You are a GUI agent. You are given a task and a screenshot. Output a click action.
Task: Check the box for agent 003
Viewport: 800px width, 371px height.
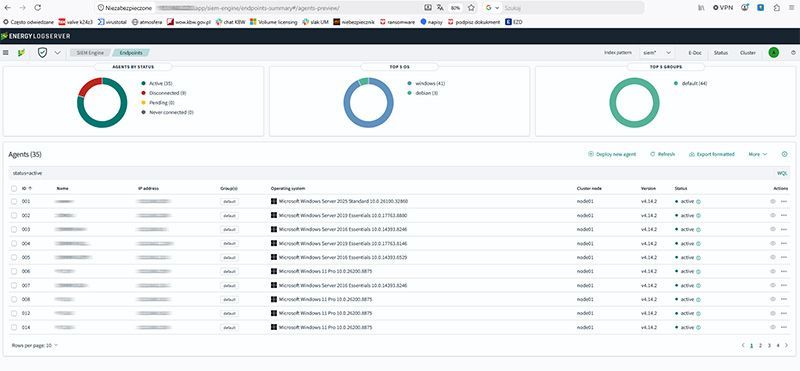tap(14, 230)
